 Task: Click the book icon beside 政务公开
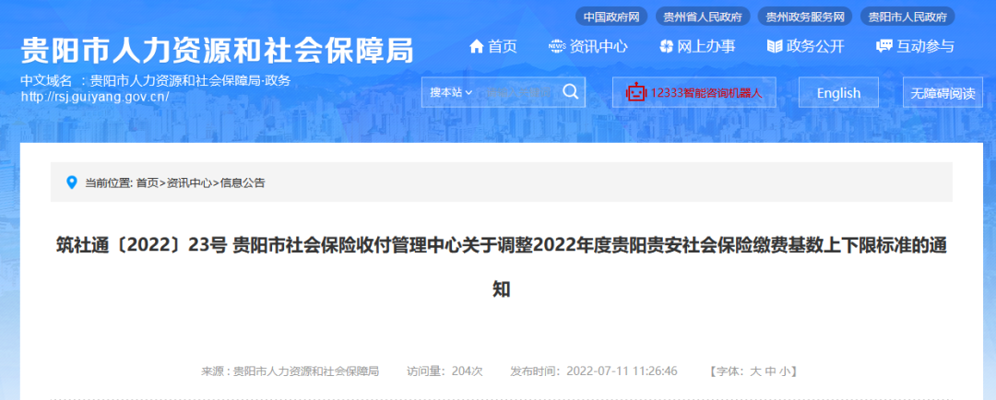(x=774, y=46)
